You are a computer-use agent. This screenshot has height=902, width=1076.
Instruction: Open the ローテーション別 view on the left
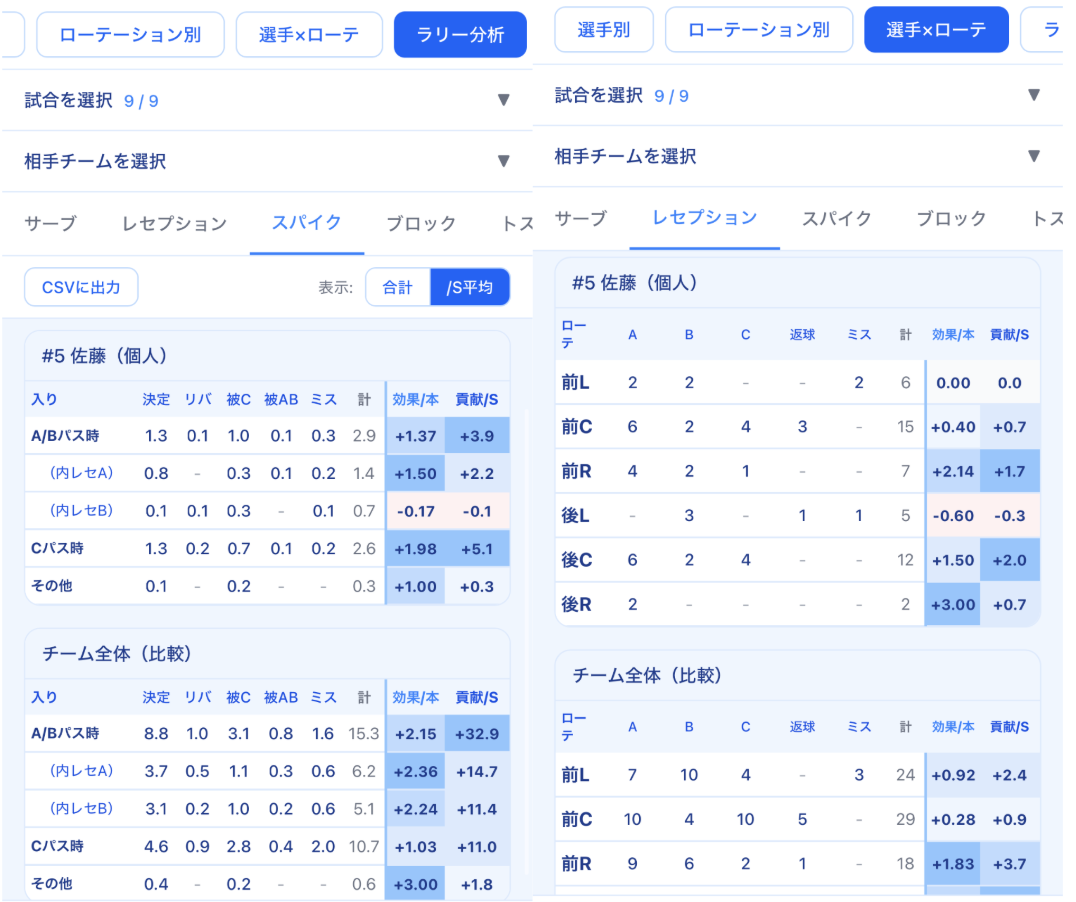click(x=130, y=34)
